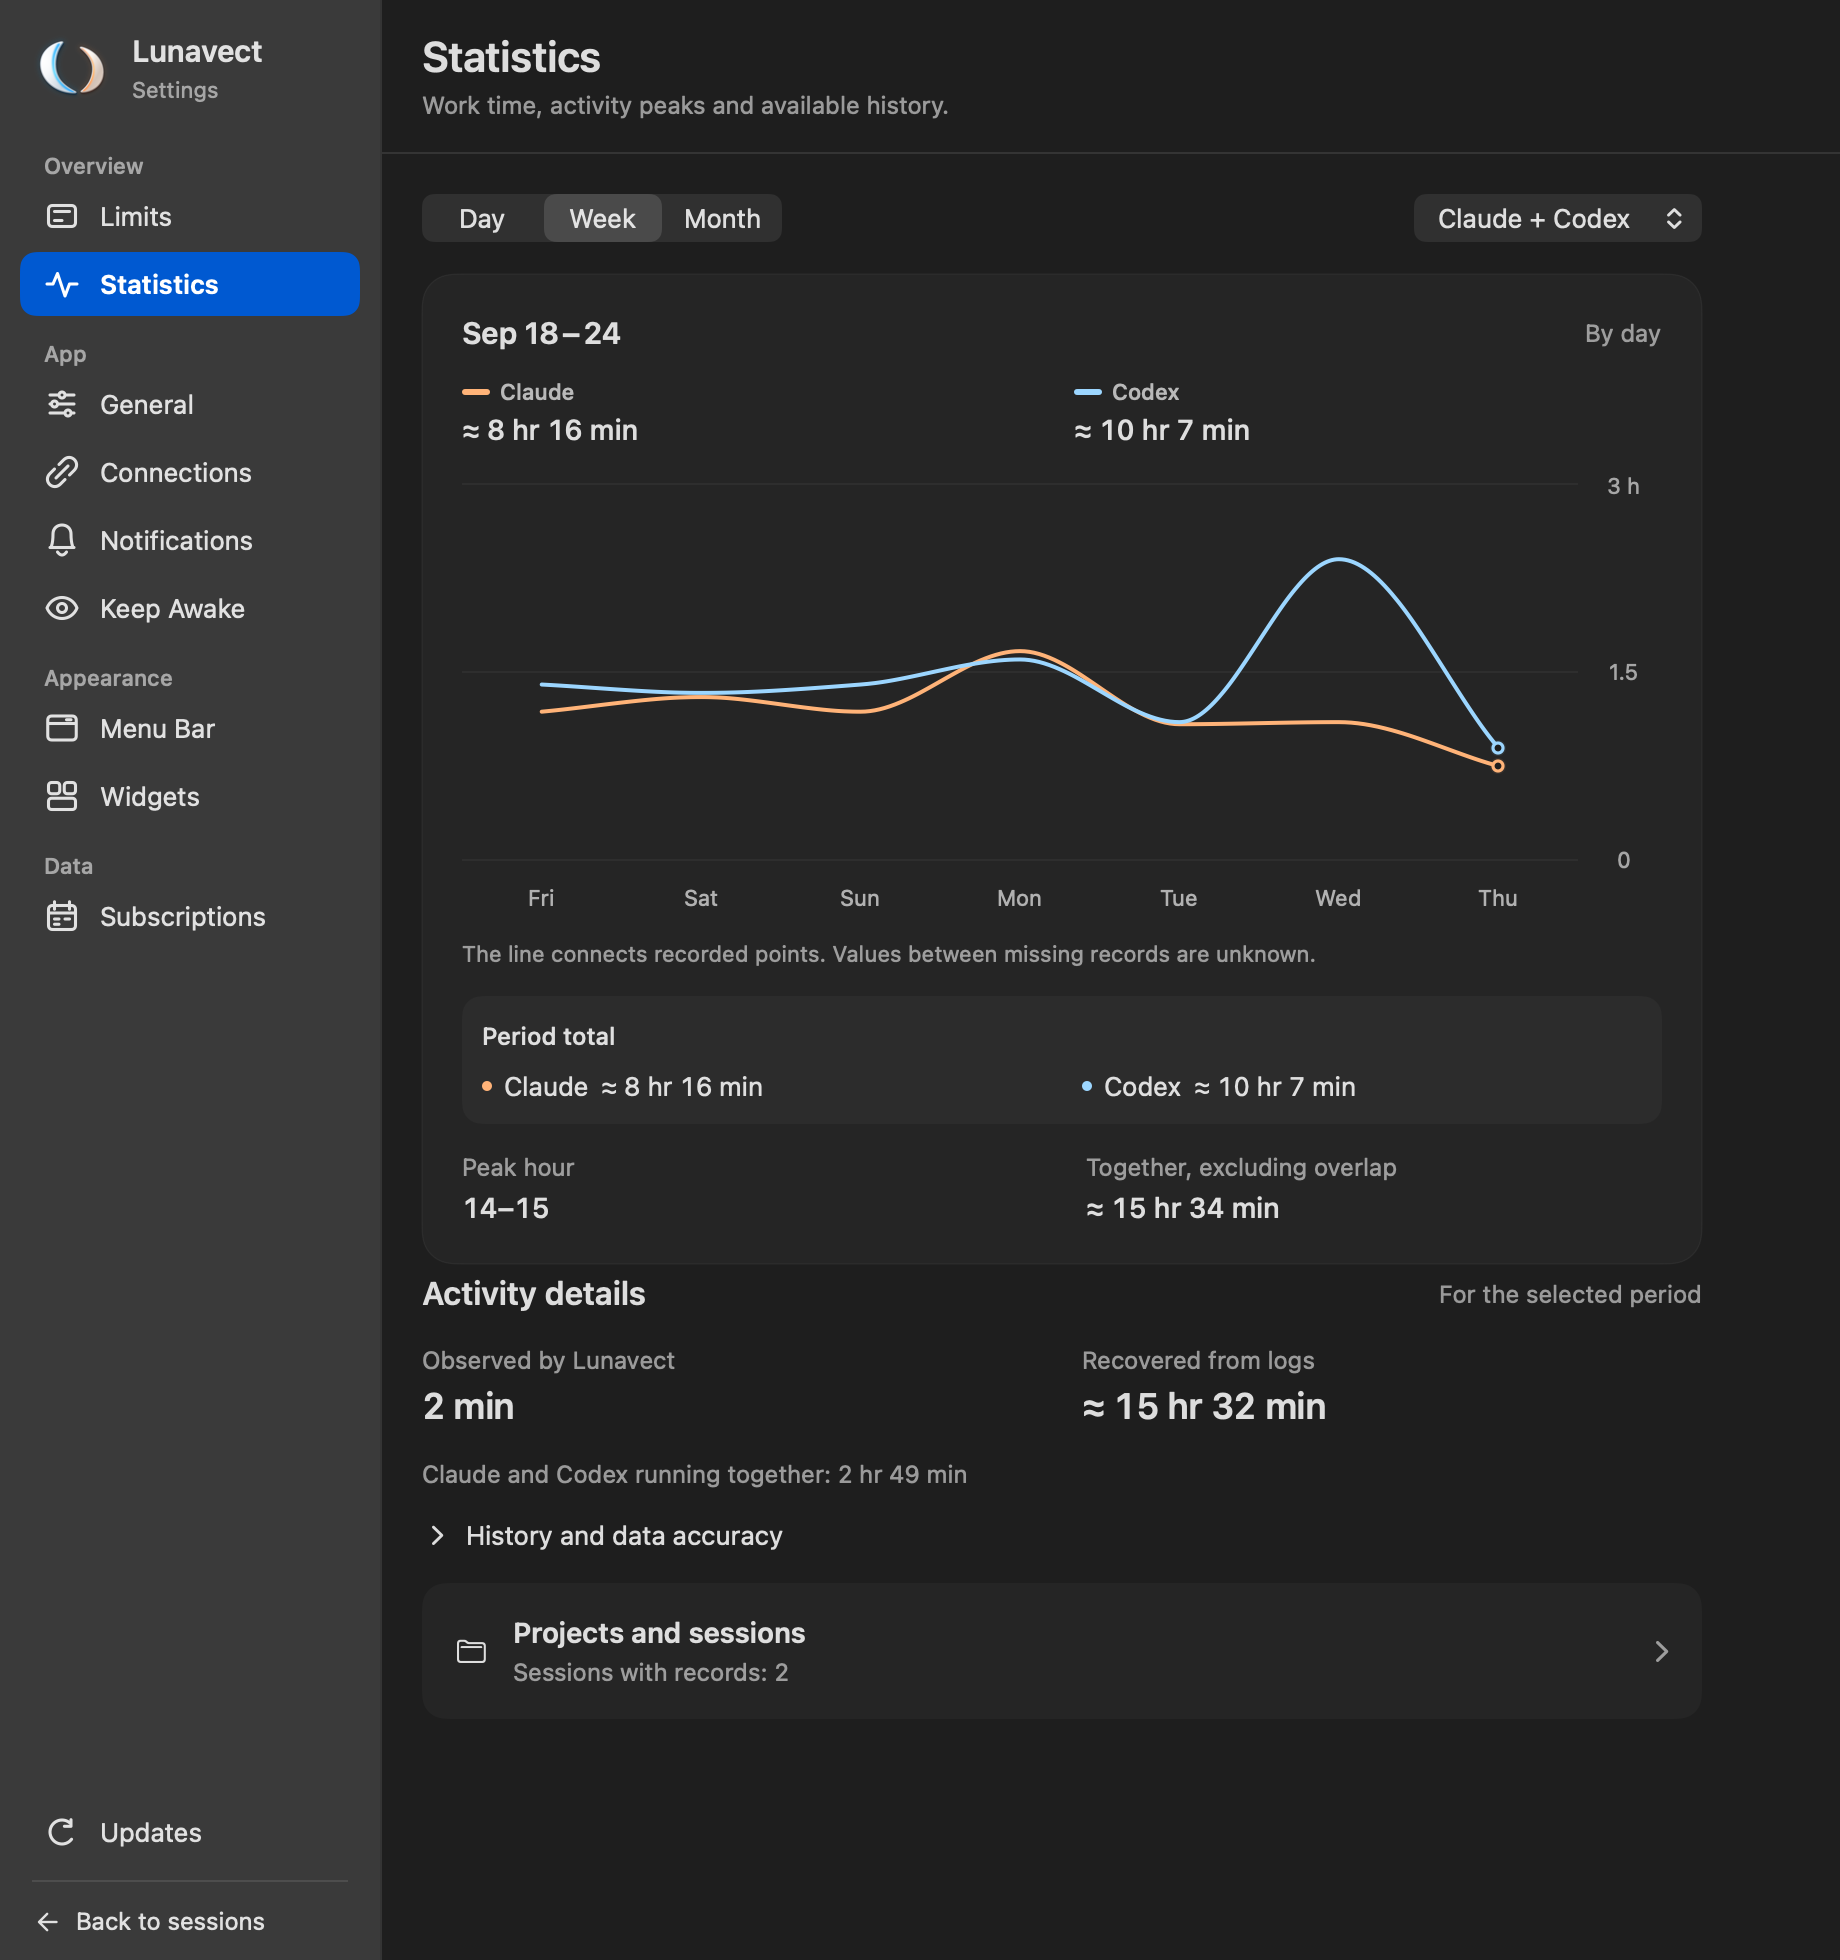Select the Week tab
Image resolution: width=1840 pixels, height=1960 pixels.
602,218
